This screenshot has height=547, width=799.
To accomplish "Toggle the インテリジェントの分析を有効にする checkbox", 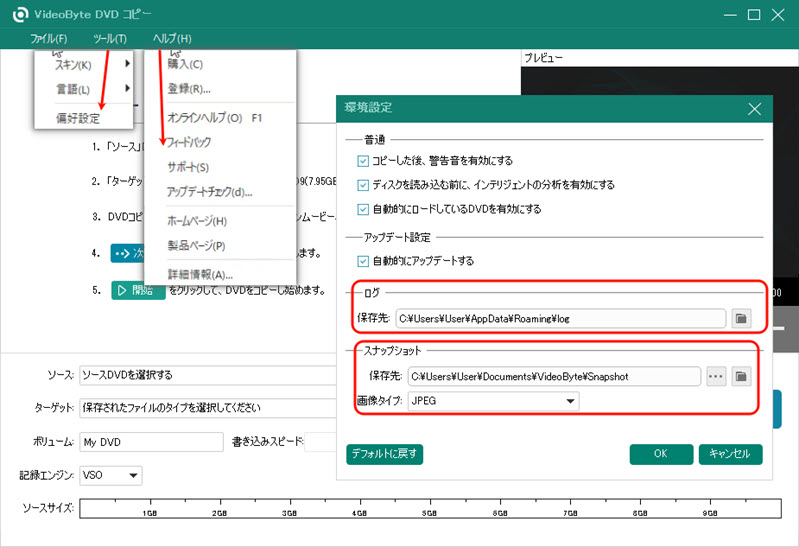I will [x=362, y=185].
